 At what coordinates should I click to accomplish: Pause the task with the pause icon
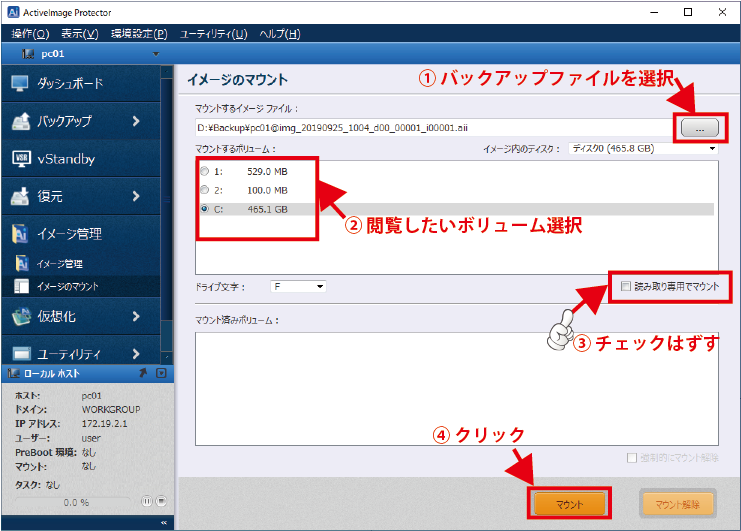[147, 501]
